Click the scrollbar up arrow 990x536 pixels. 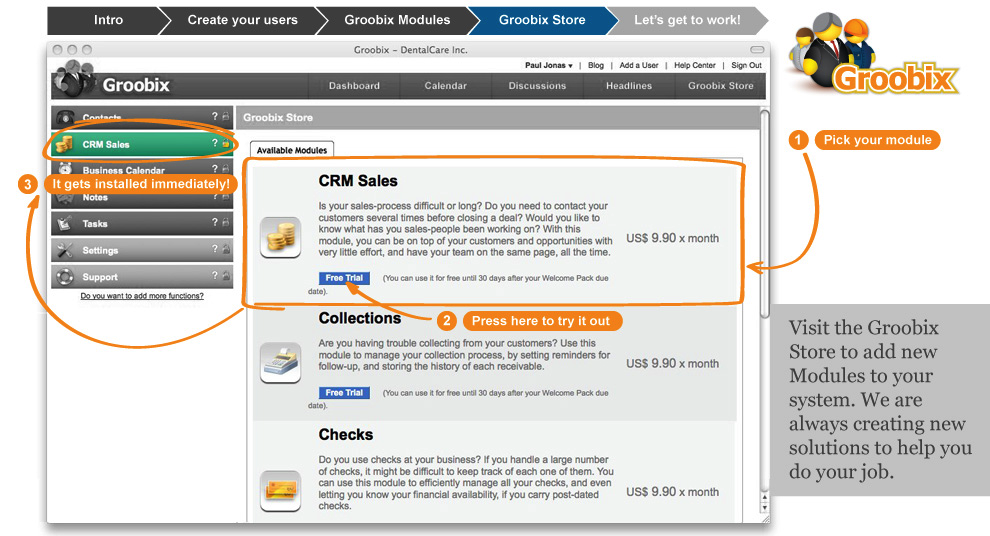point(765,498)
